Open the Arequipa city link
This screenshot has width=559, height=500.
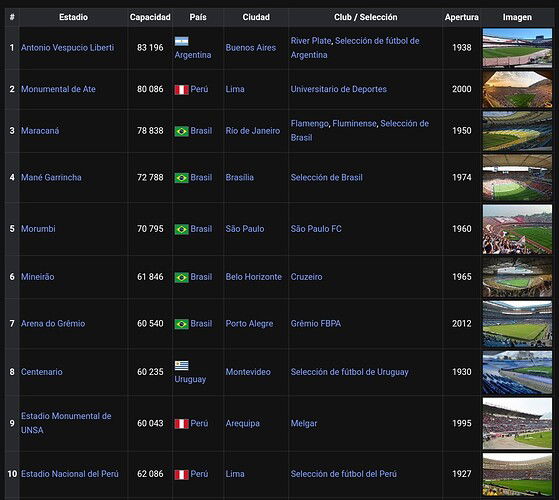tap(242, 423)
